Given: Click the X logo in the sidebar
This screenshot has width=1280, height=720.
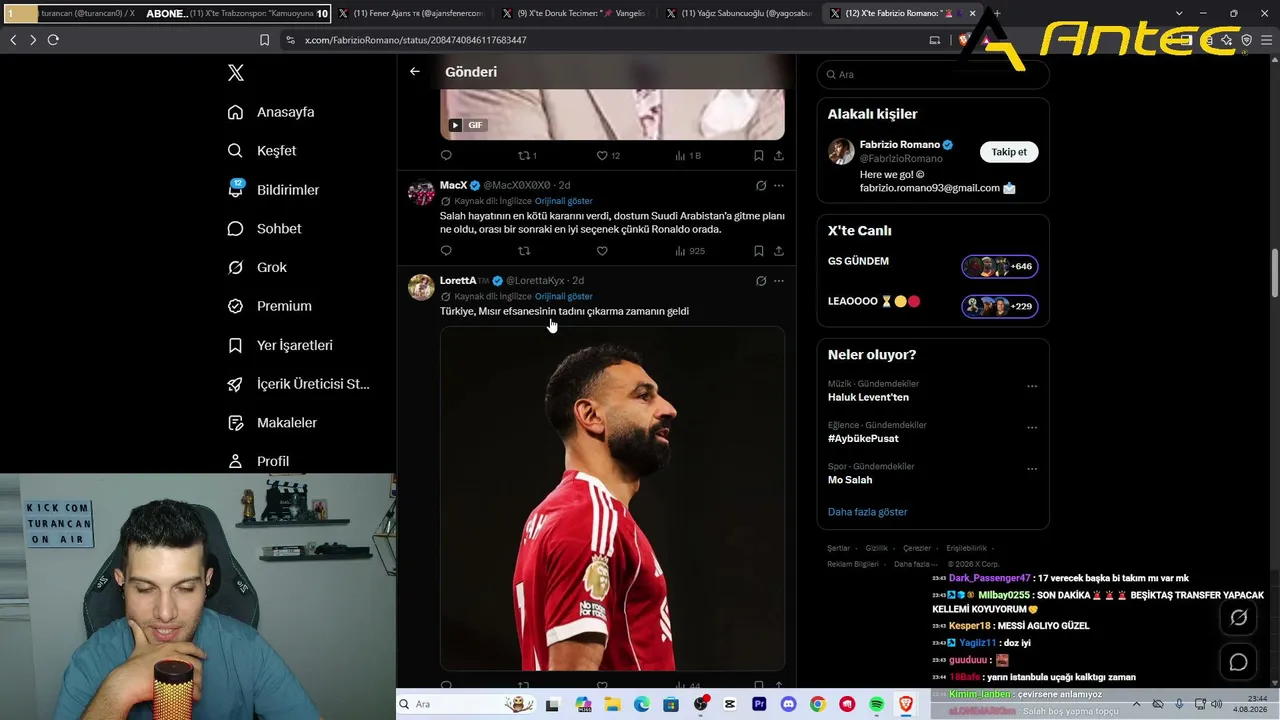Looking at the screenshot, I should point(236,73).
